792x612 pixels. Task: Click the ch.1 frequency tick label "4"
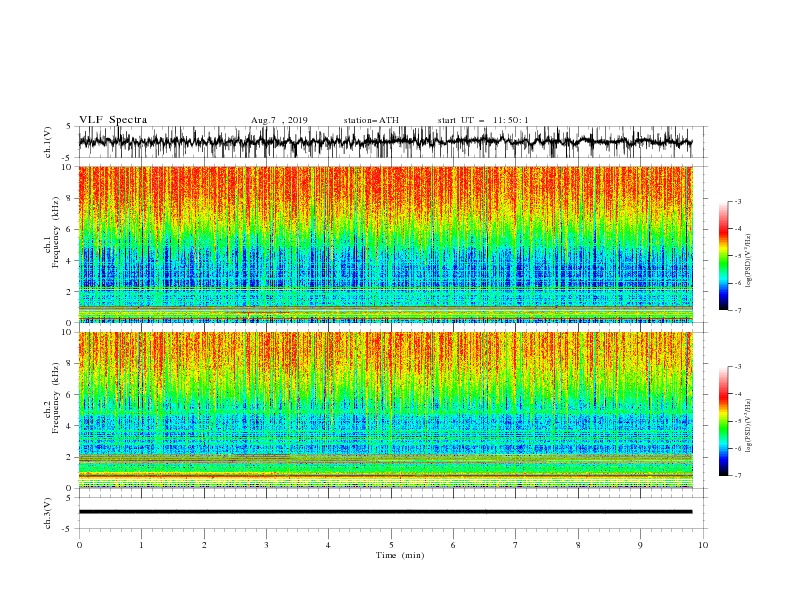(70, 261)
